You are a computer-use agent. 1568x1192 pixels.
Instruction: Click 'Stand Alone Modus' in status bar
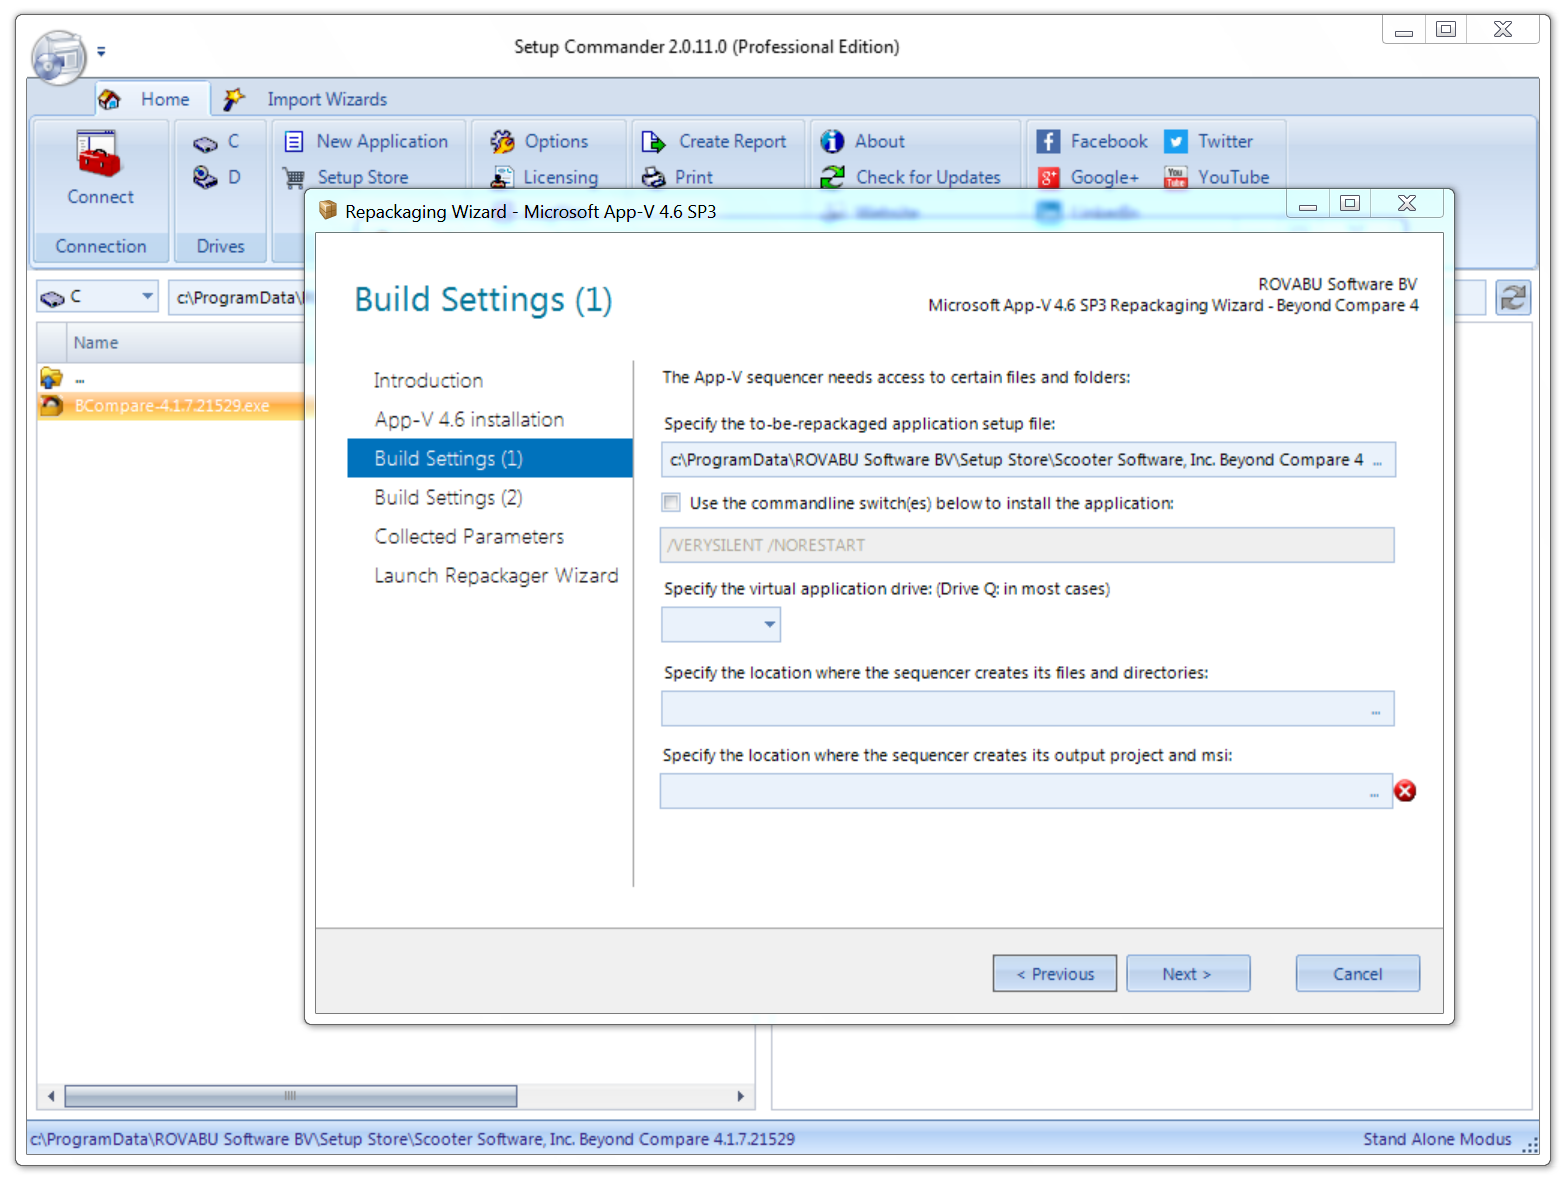tap(1437, 1139)
